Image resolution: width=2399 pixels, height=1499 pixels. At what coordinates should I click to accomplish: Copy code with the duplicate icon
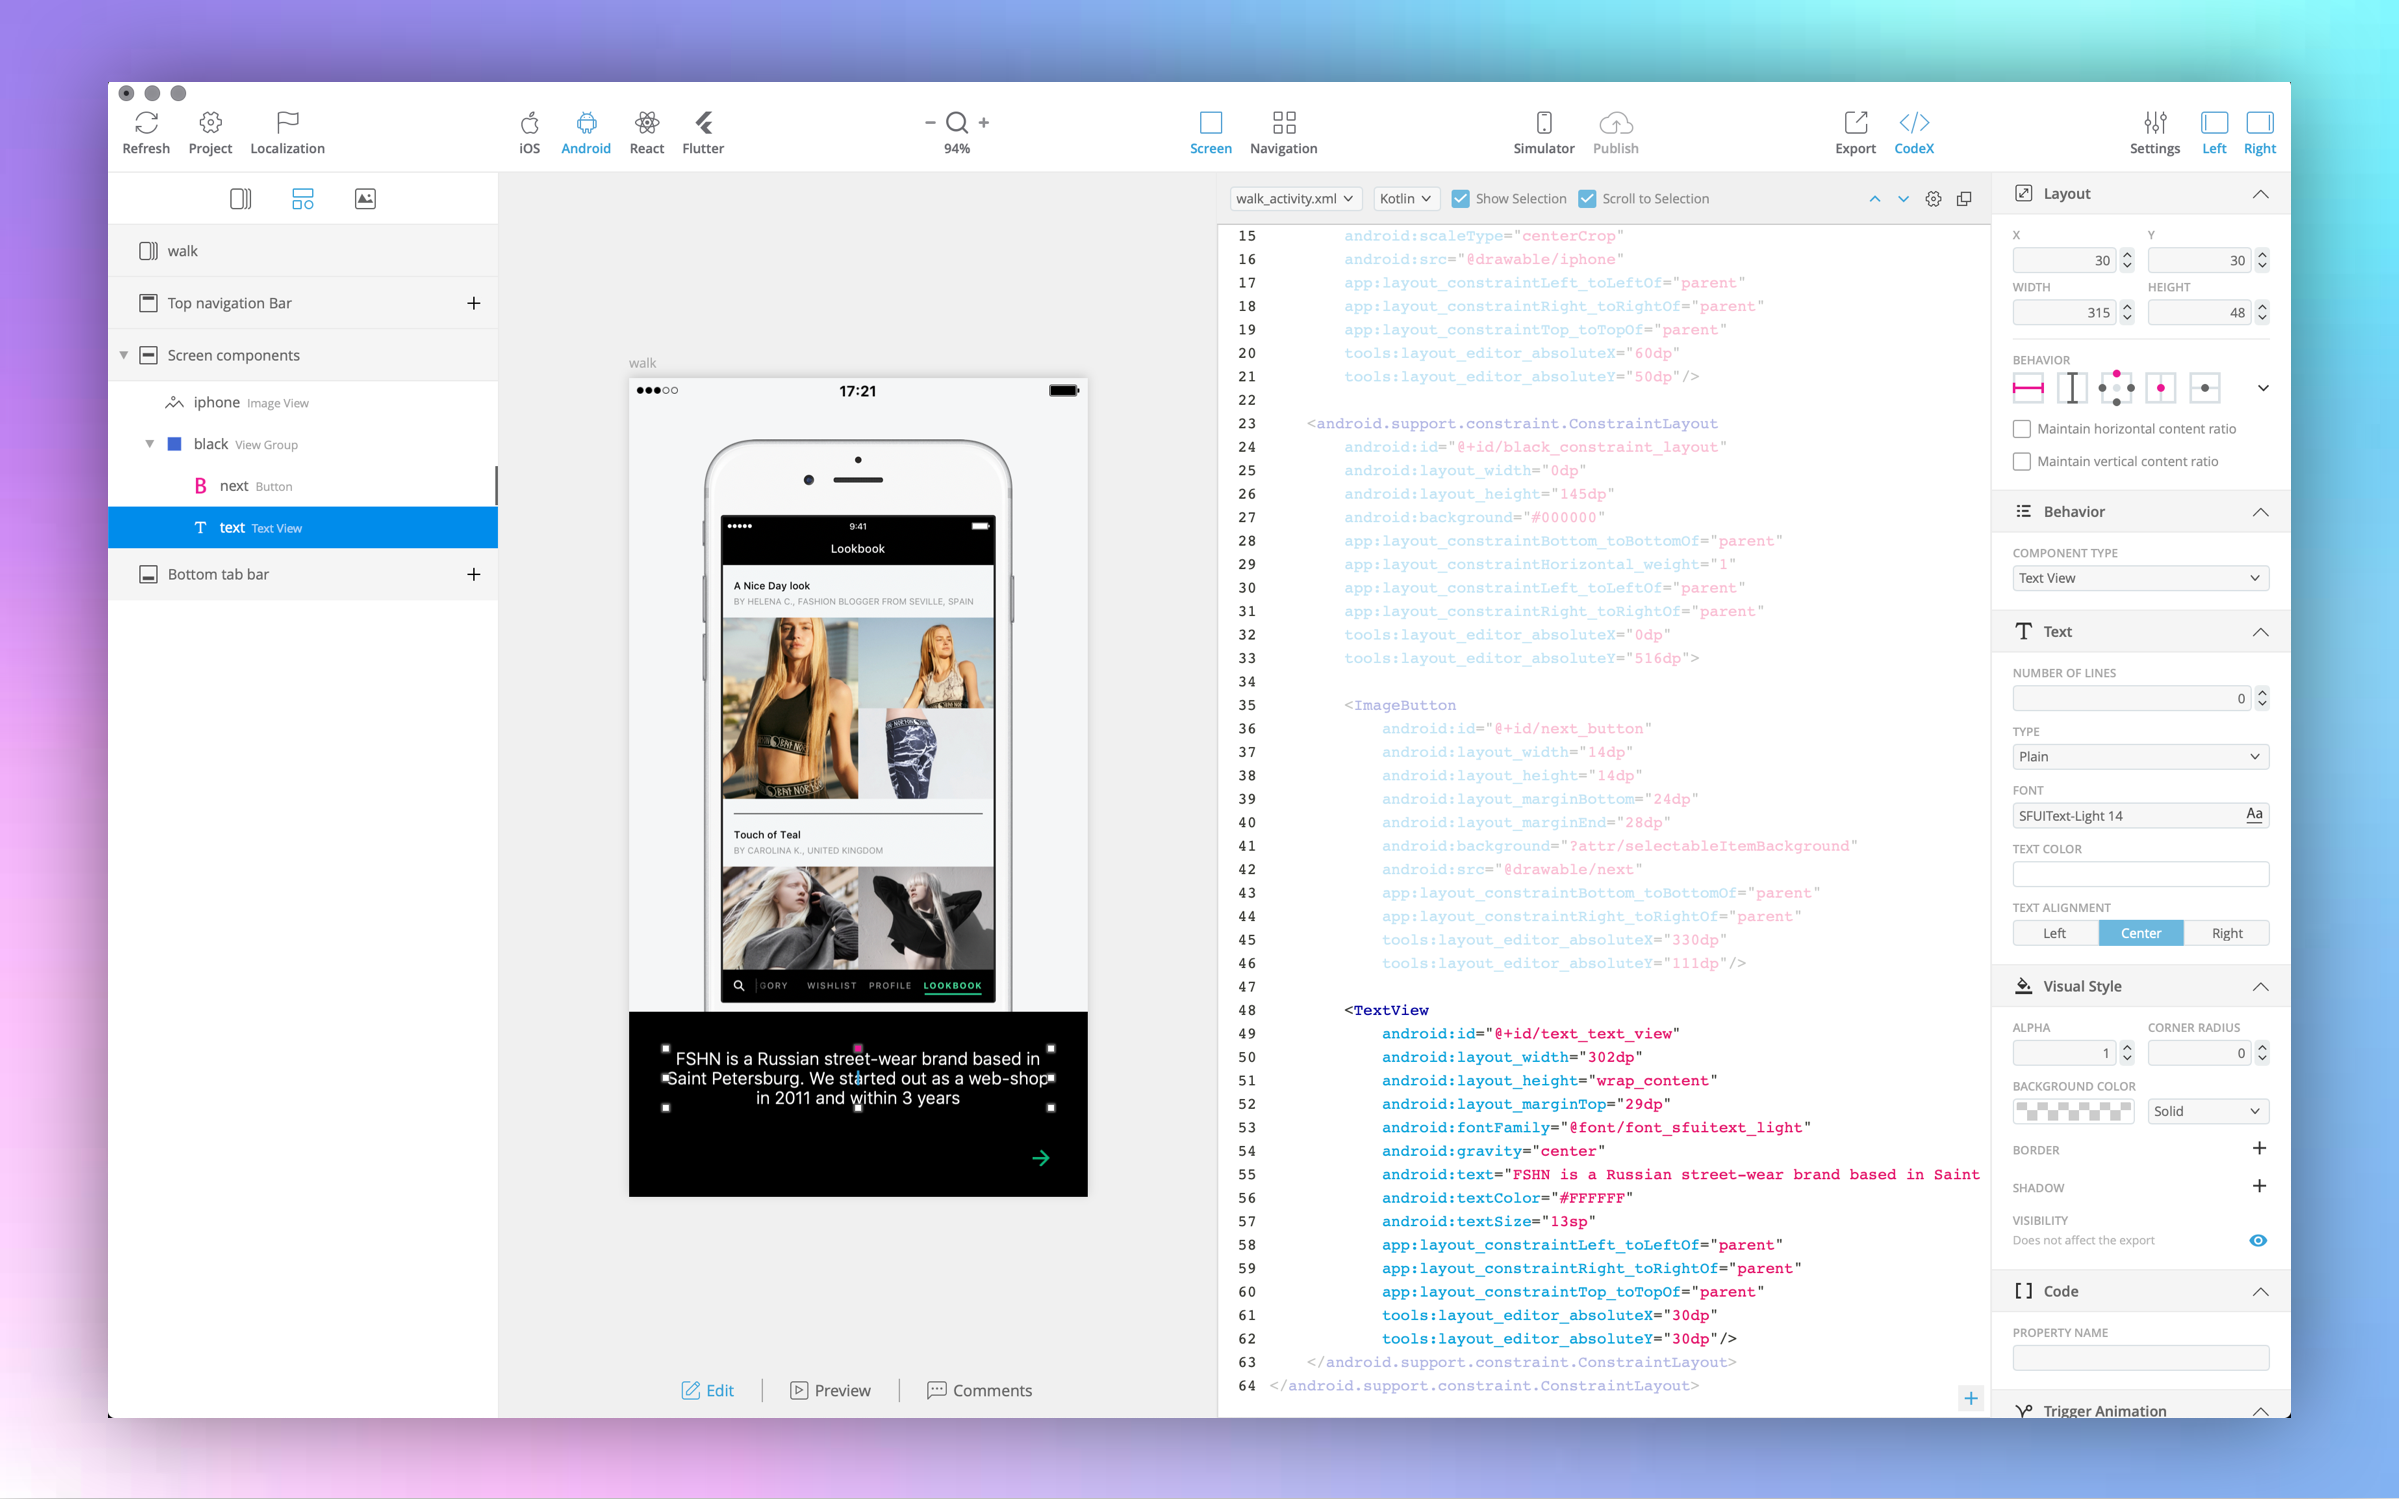1964,199
